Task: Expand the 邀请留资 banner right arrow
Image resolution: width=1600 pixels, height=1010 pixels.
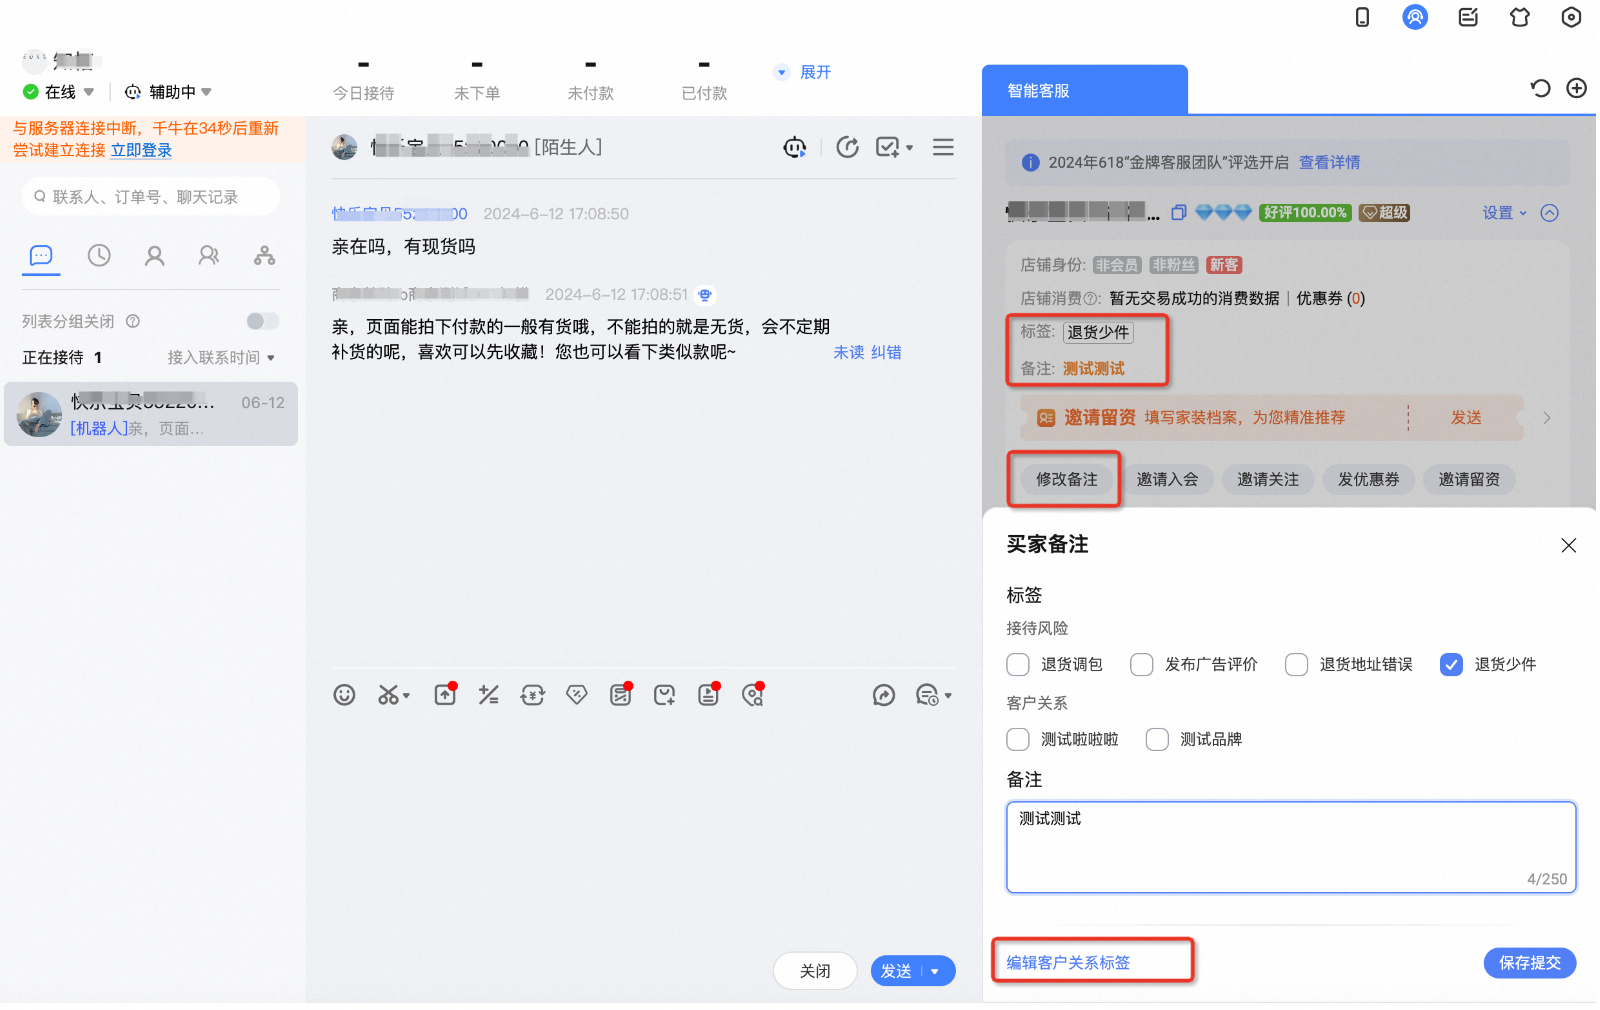Action: [x=1547, y=418]
